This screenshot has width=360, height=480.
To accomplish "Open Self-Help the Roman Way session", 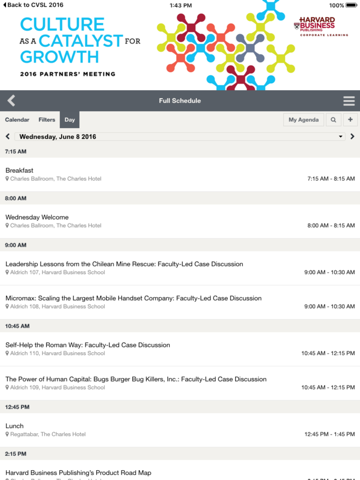I will coord(180,349).
